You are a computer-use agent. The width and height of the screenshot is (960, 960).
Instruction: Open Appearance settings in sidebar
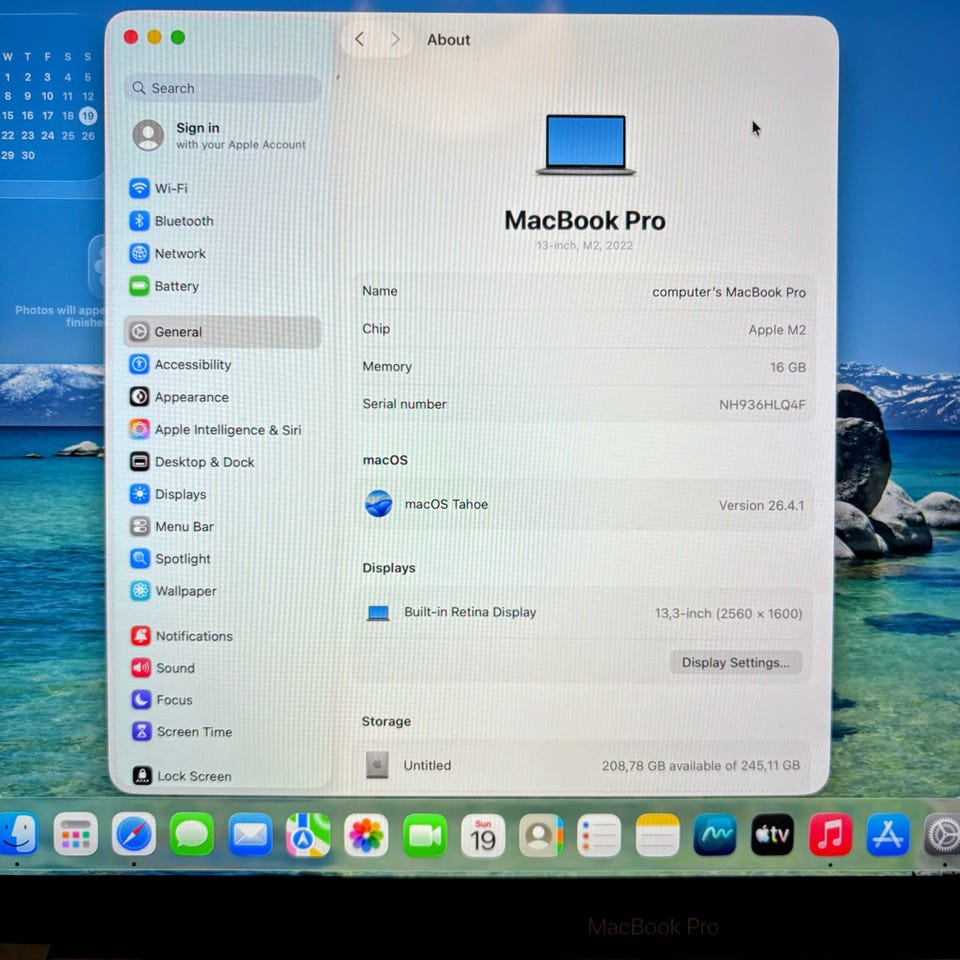222,397
